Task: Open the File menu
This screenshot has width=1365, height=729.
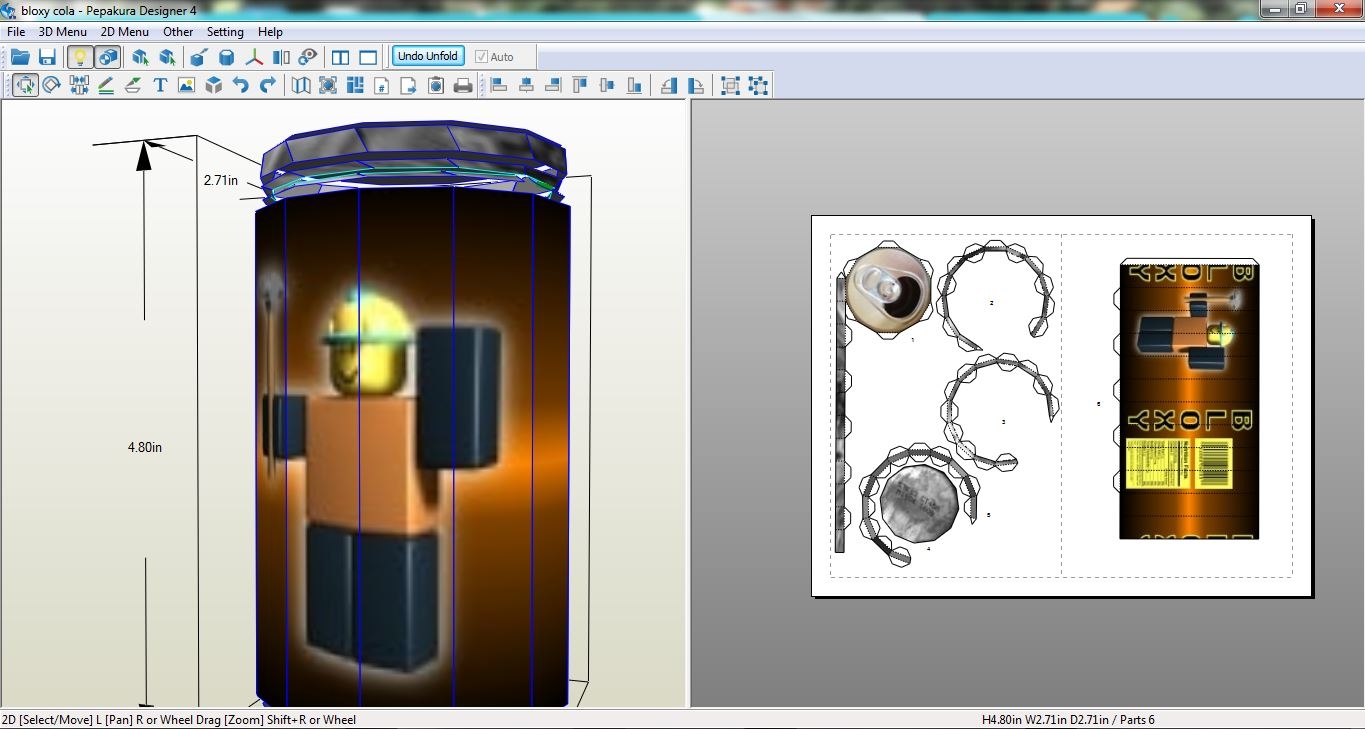Action: tap(16, 32)
